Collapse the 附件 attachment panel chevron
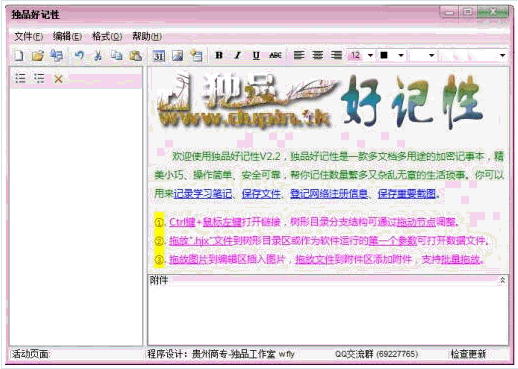The image size is (518, 369). point(502,280)
